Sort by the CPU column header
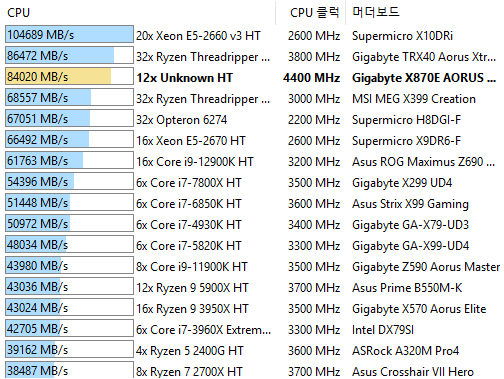This screenshot has width=504, height=379. (19, 13)
